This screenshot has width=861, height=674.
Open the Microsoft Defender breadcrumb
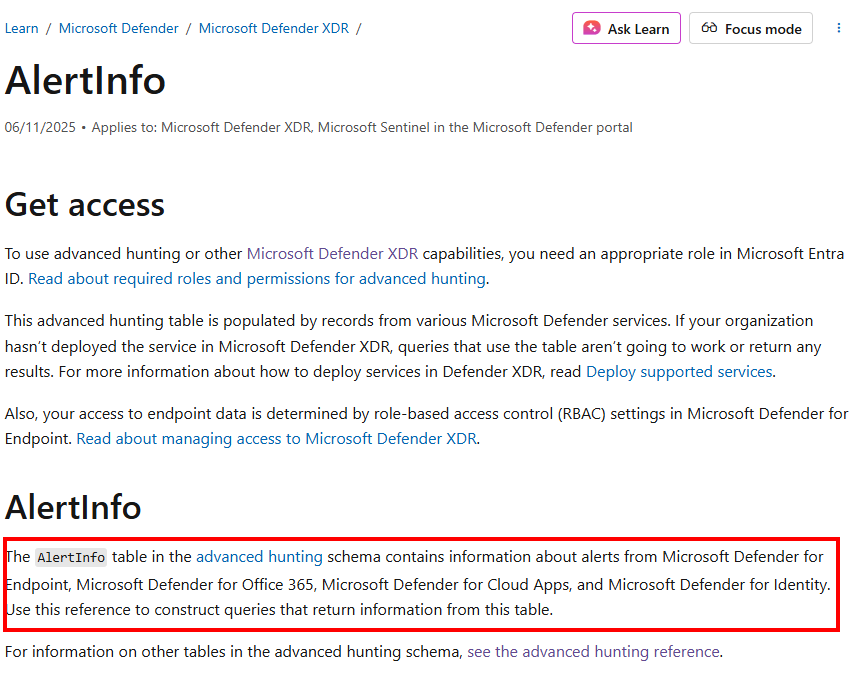coord(119,28)
